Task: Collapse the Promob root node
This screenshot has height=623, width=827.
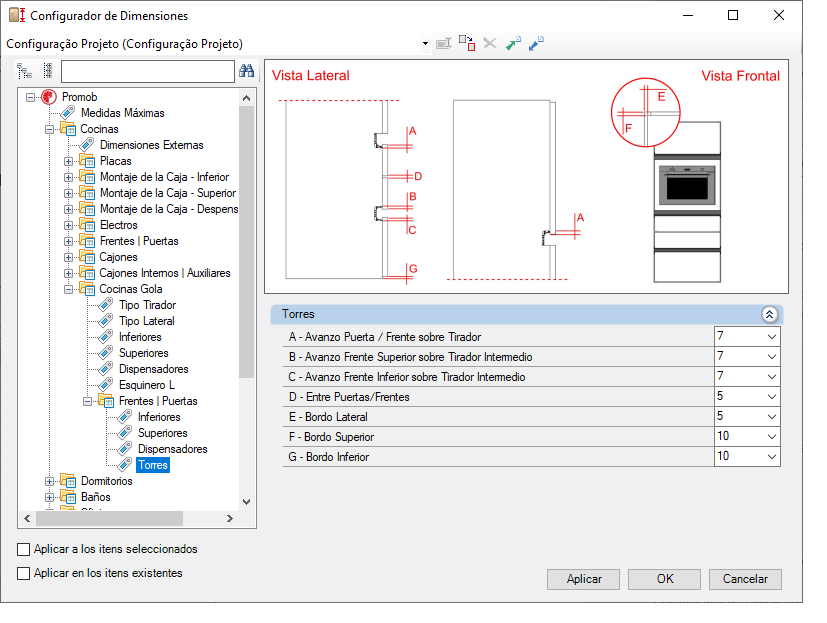Action: pyautogui.click(x=31, y=97)
